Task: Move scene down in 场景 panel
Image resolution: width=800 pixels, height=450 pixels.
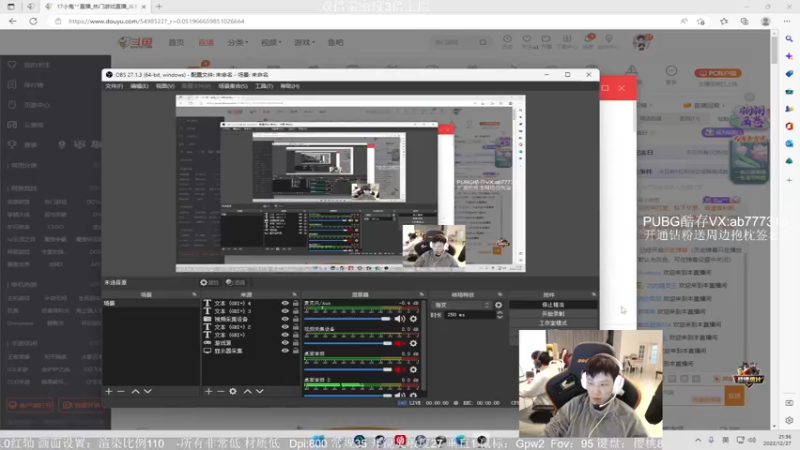Action: coord(148,391)
